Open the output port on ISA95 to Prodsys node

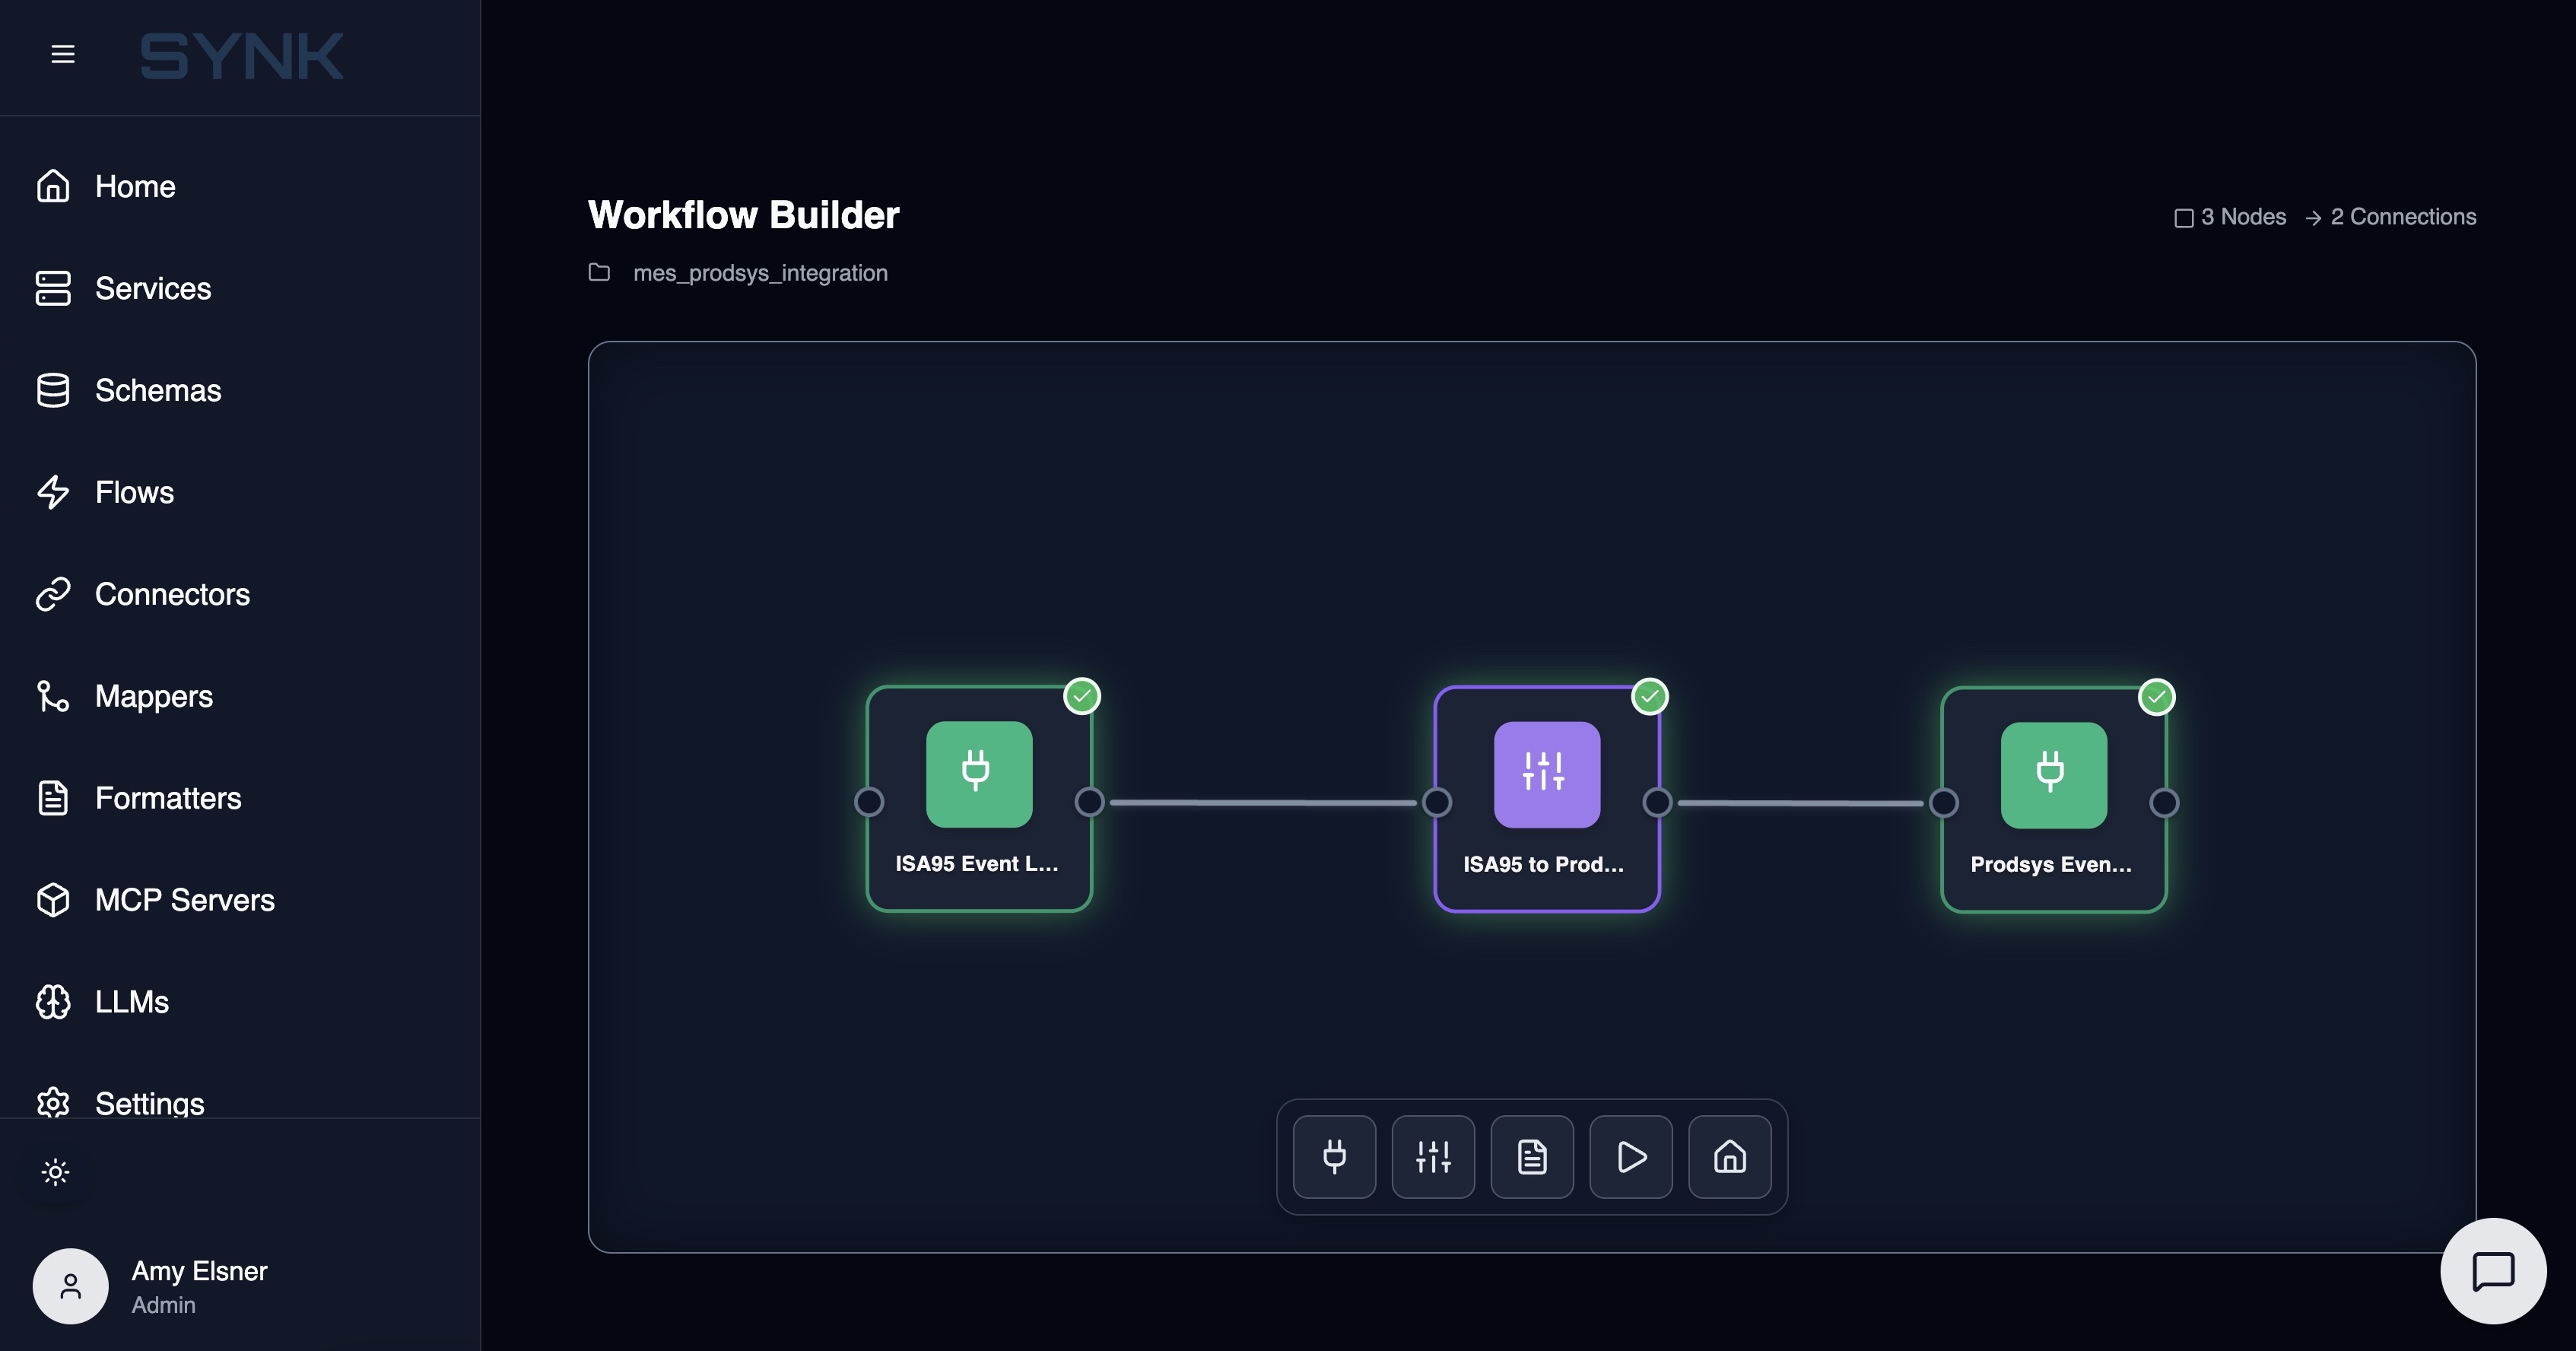click(1656, 801)
